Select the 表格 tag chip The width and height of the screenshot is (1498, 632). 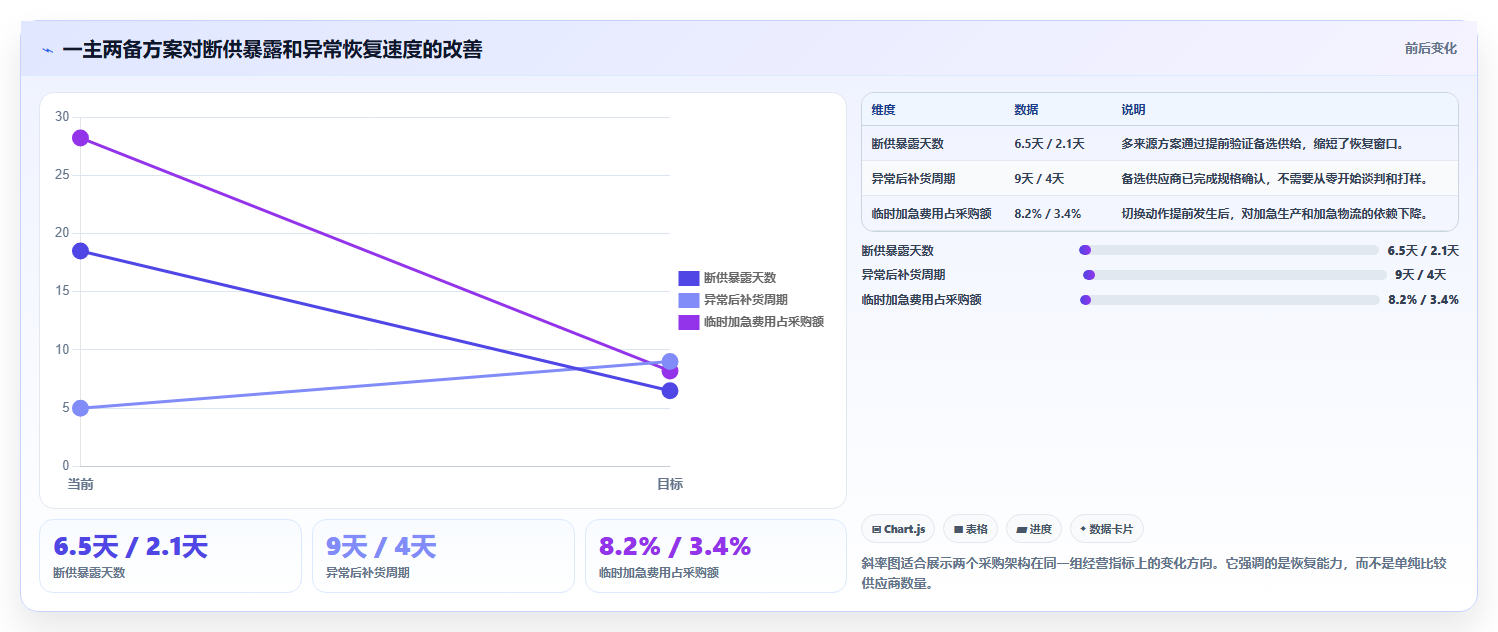point(970,529)
